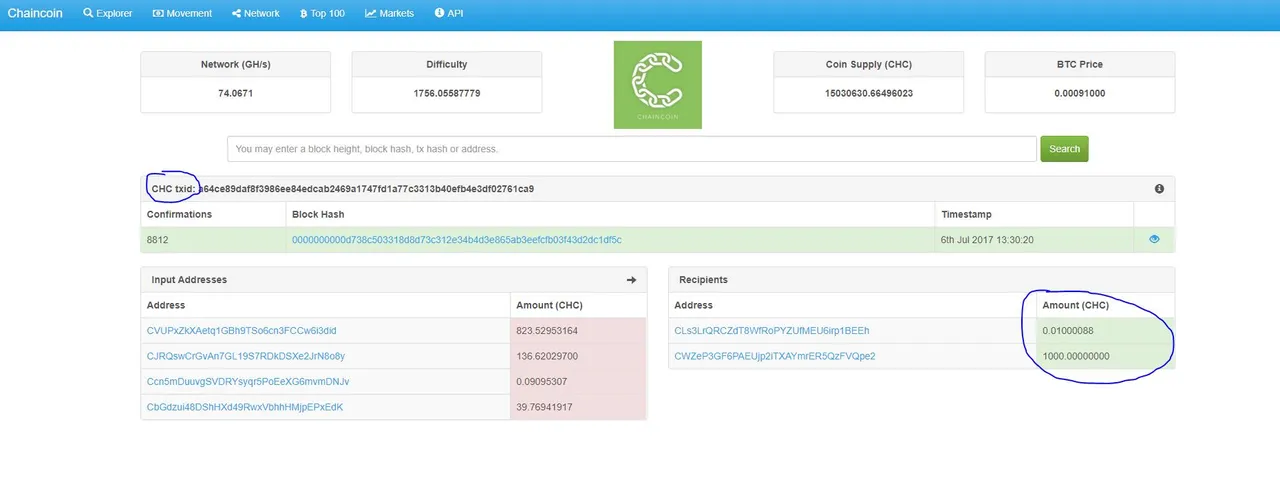Click the Input Addresses panel title
This screenshot has height=498, width=1280.
coord(189,280)
